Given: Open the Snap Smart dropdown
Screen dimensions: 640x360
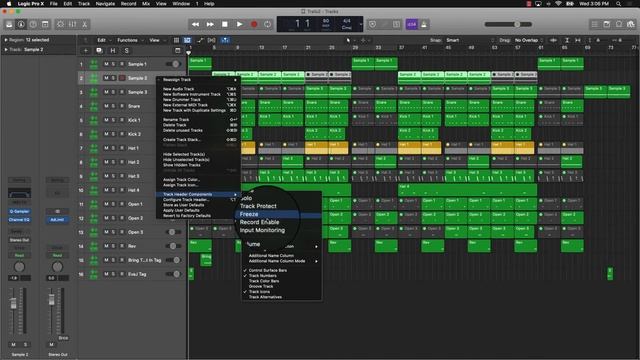Looking at the screenshot, I should [x=469, y=40].
